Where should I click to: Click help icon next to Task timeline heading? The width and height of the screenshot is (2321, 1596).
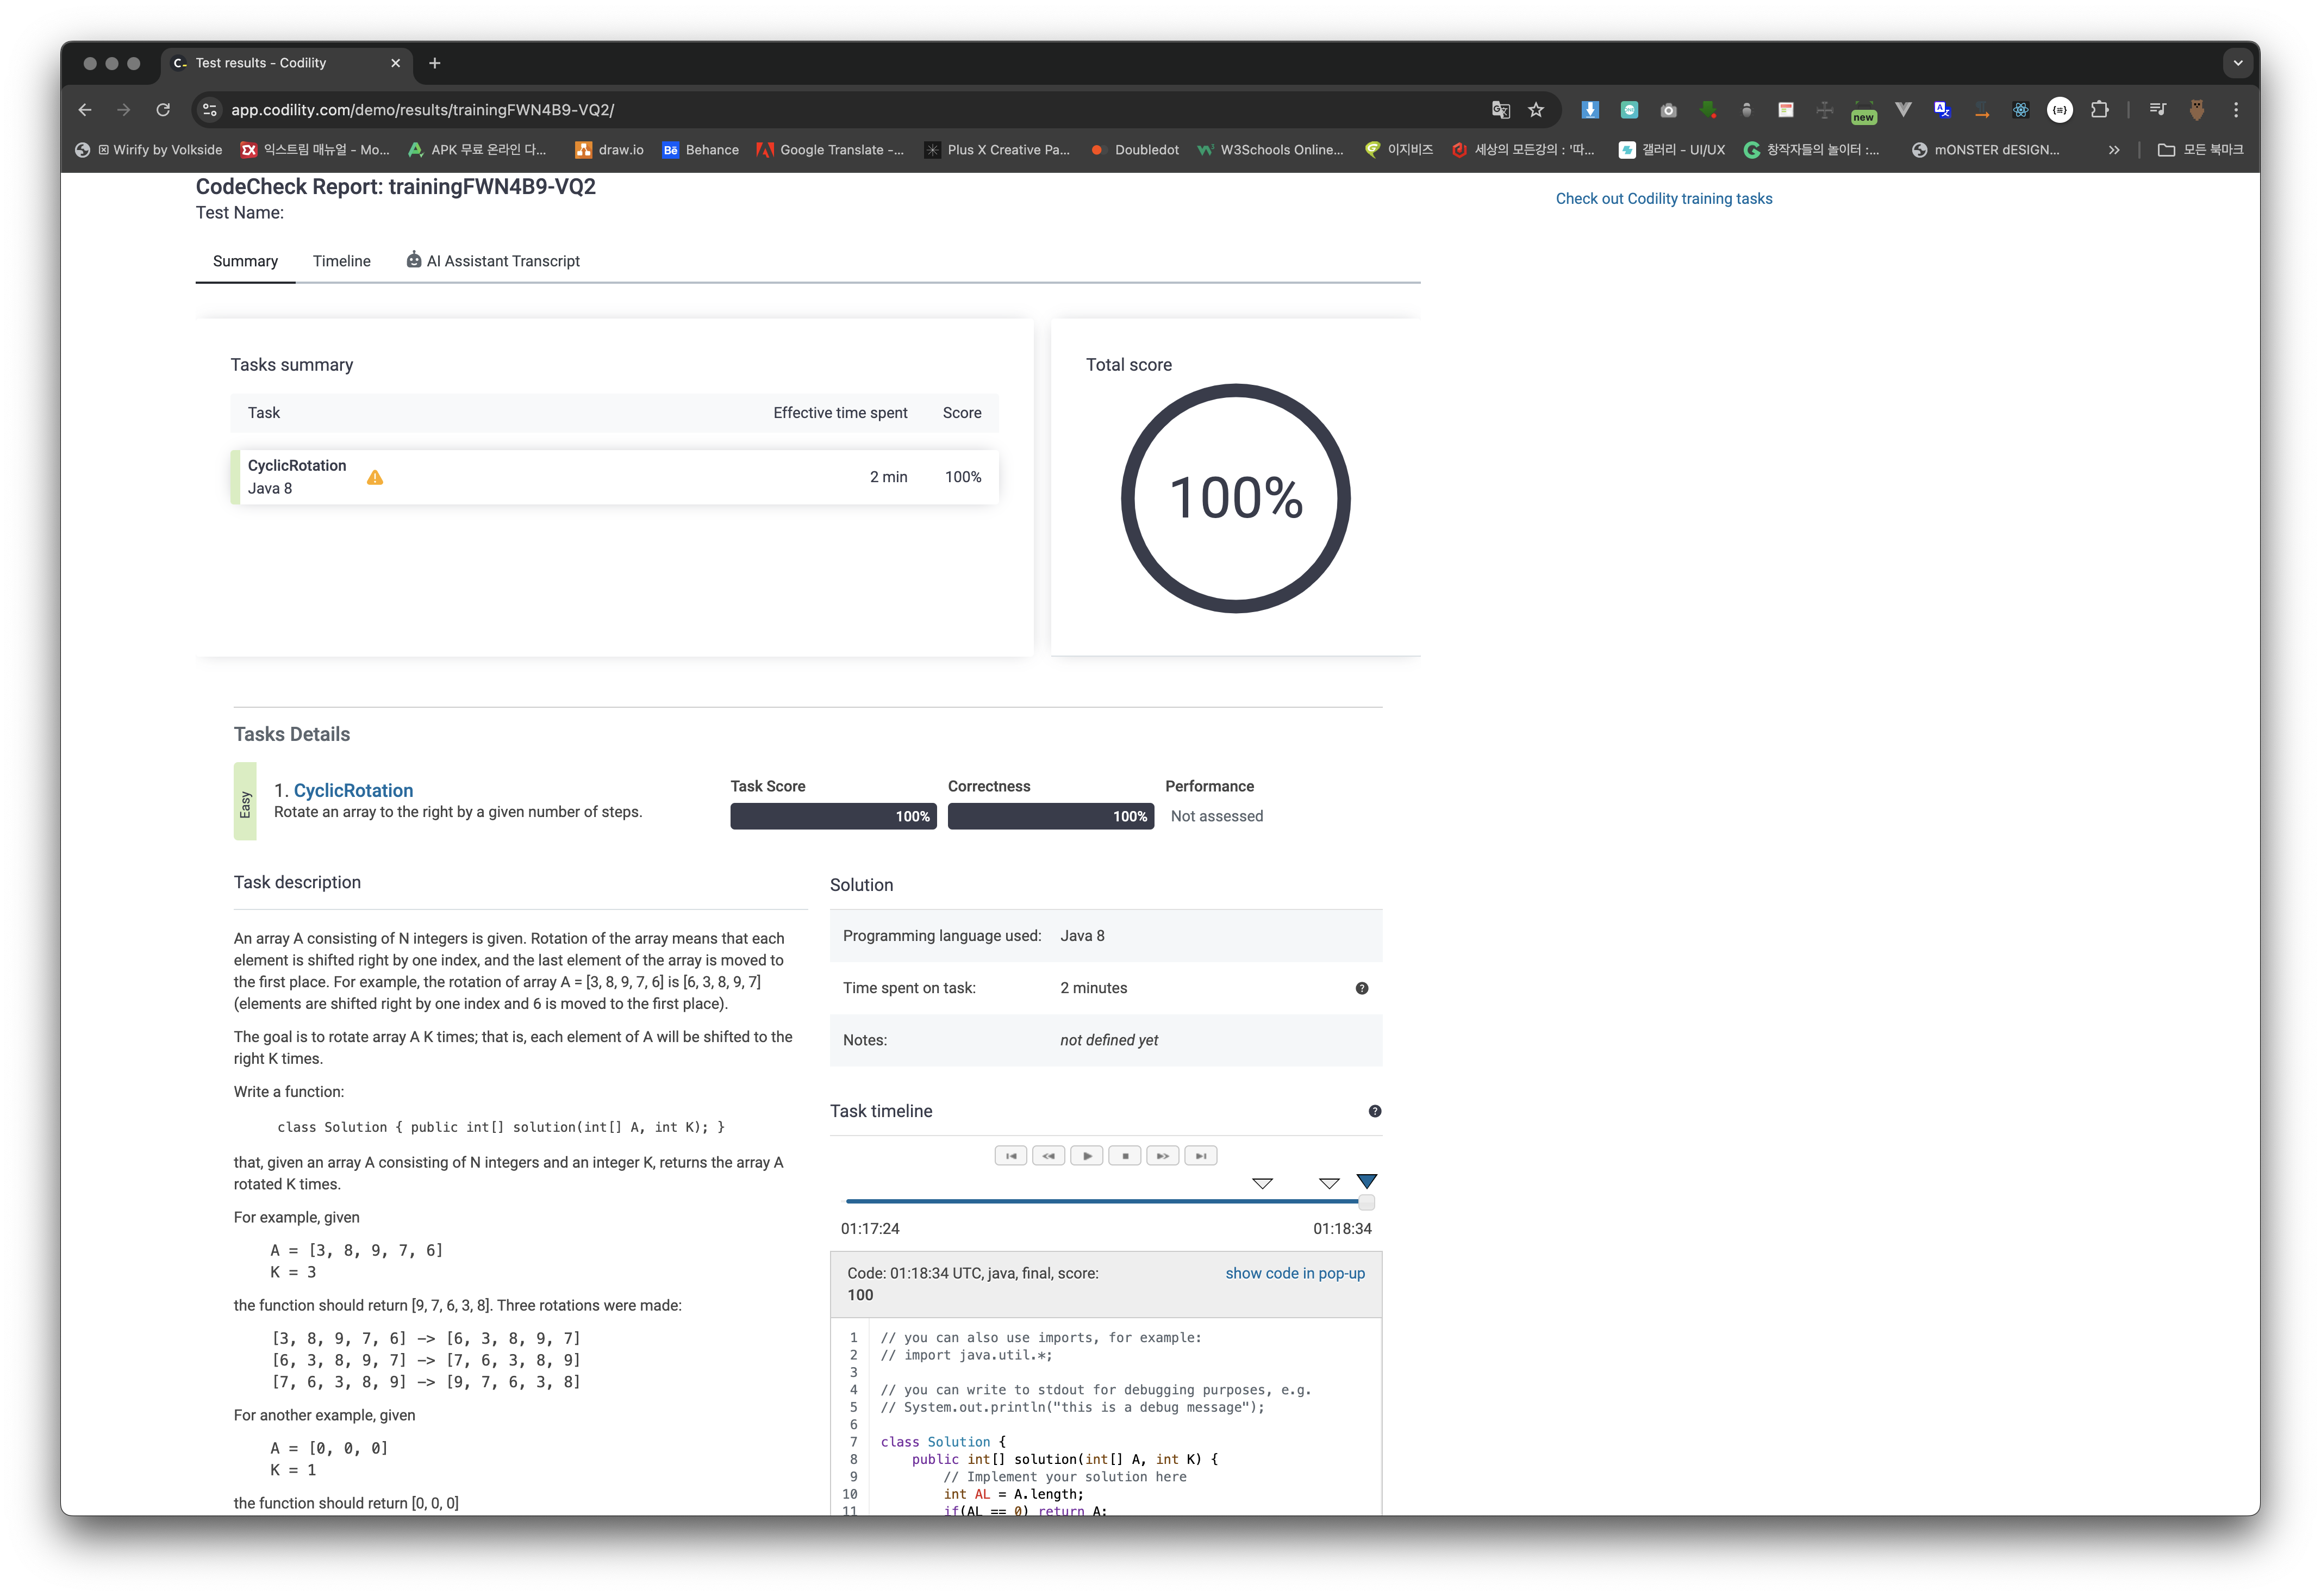(x=1374, y=1111)
